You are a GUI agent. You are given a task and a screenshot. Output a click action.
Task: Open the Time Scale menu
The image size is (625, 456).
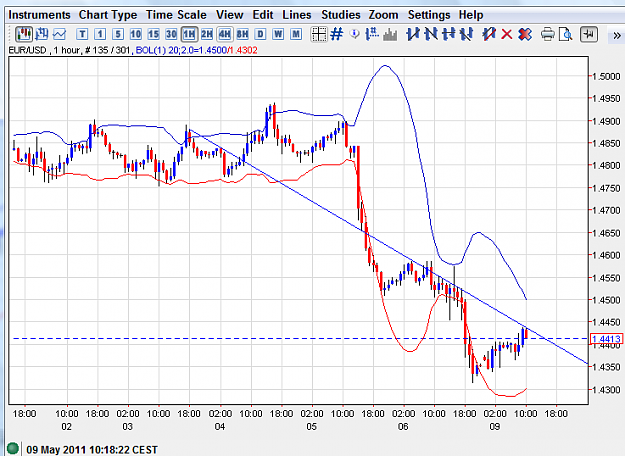pyautogui.click(x=176, y=15)
